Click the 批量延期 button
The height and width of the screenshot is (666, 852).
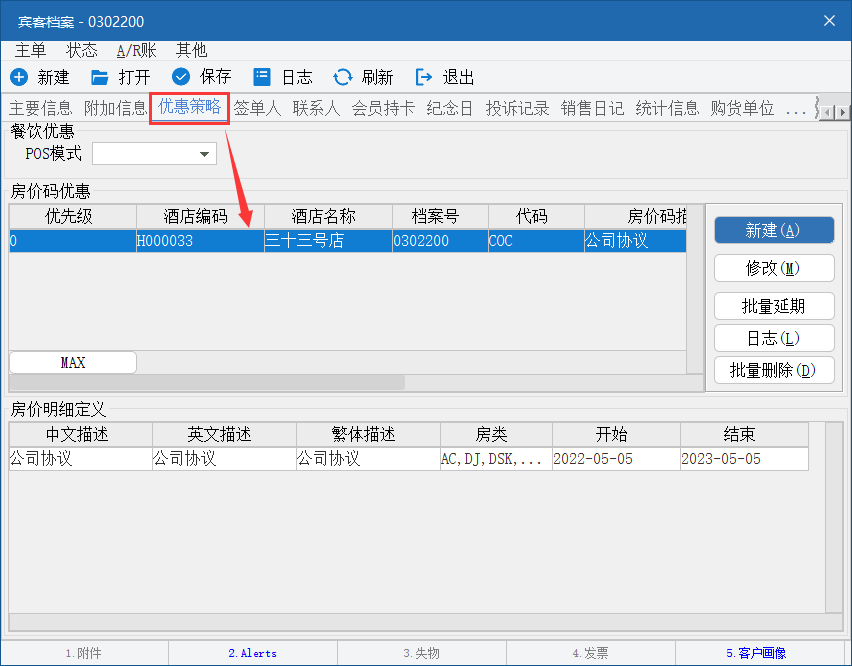coord(774,306)
